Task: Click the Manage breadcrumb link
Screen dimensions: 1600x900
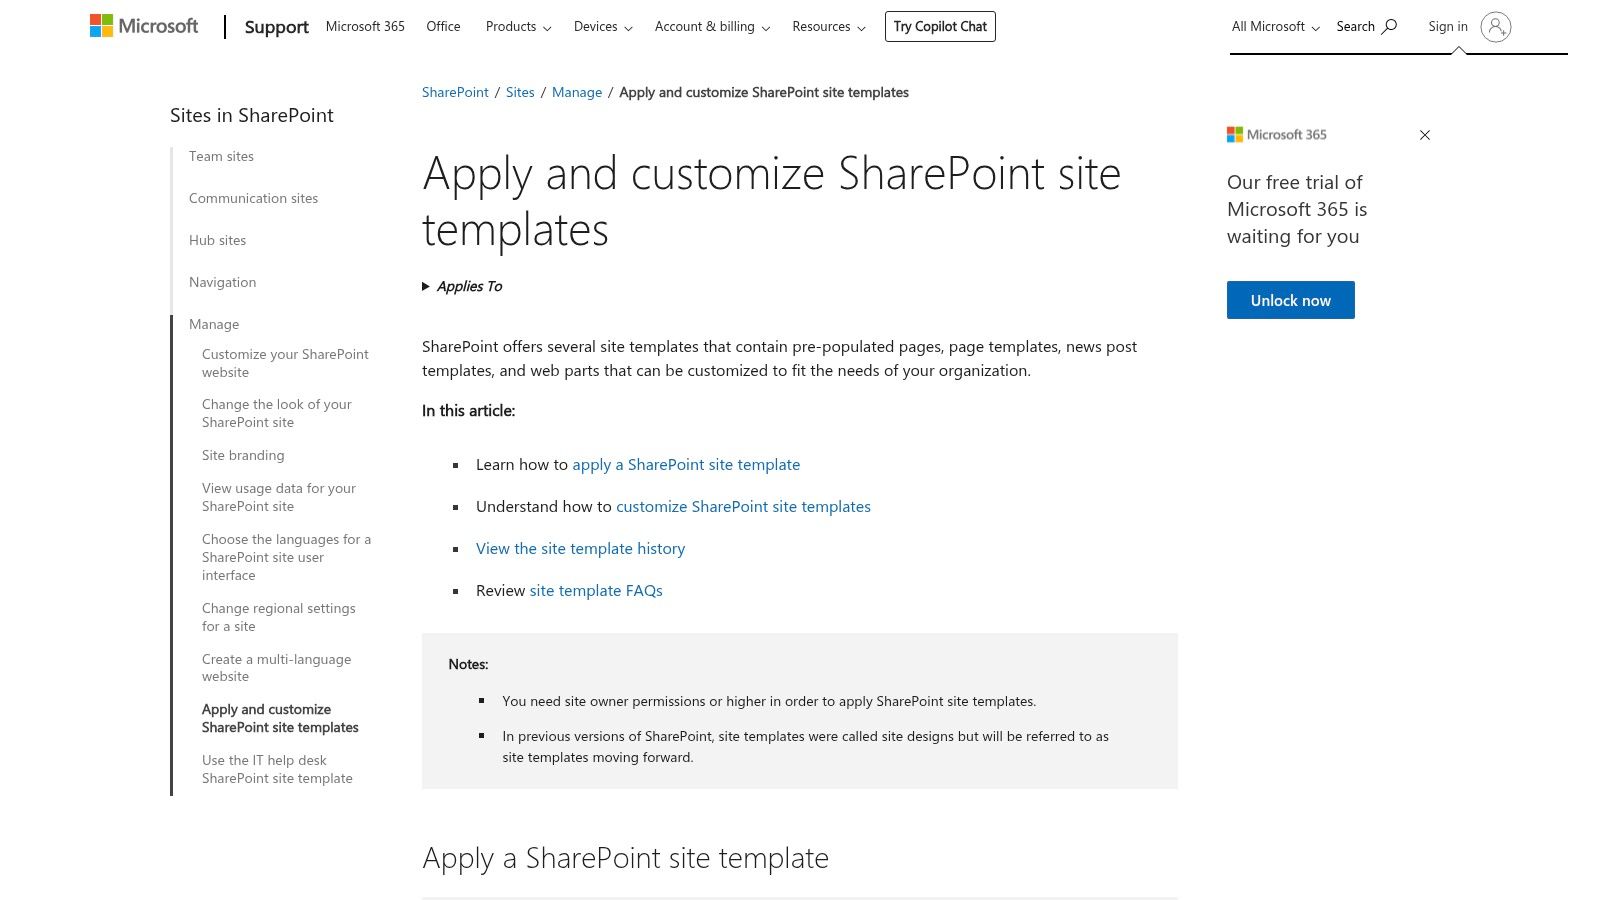Action: [577, 91]
